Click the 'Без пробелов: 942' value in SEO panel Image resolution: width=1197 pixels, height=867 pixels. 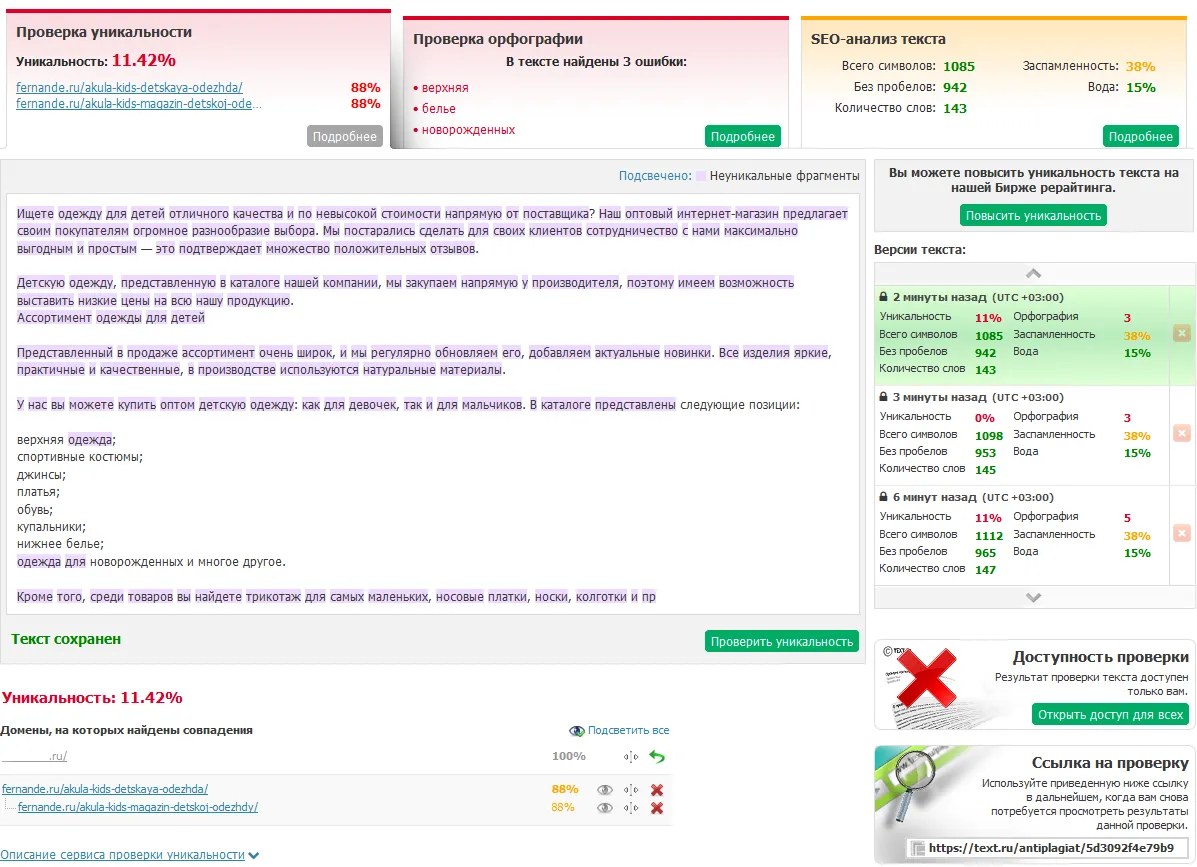[x=955, y=88]
